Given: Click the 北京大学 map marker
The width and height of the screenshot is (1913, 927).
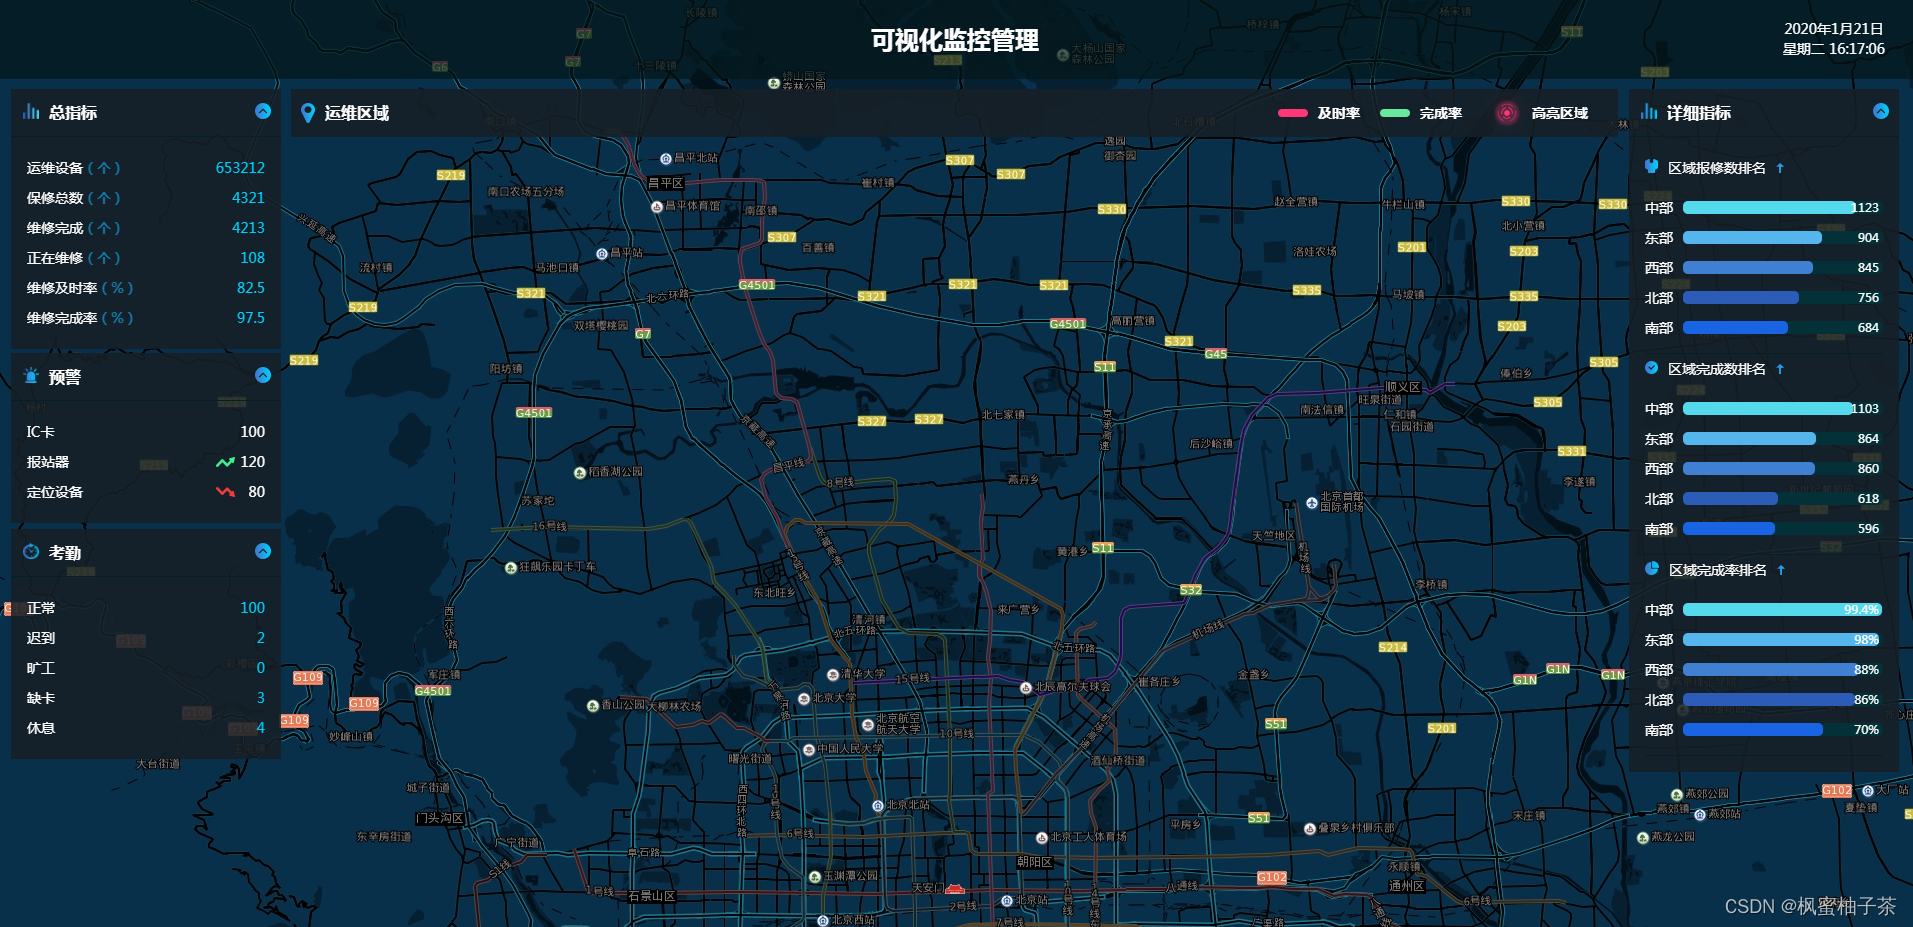Looking at the screenshot, I should [804, 698].
